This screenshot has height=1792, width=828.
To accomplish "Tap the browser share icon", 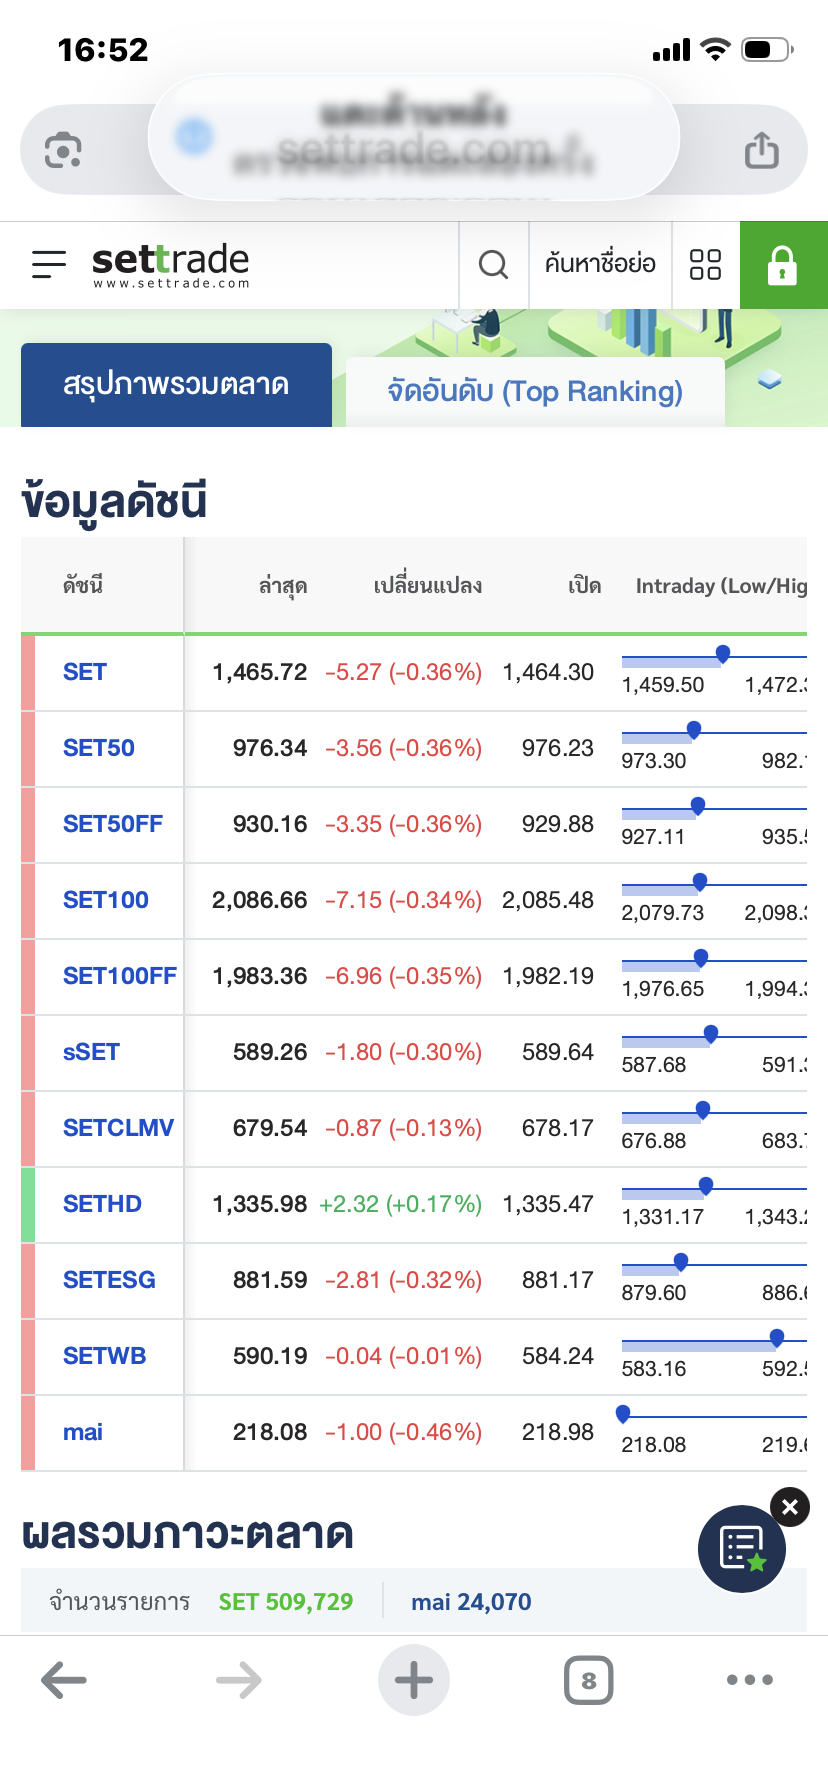I will 761,151.
